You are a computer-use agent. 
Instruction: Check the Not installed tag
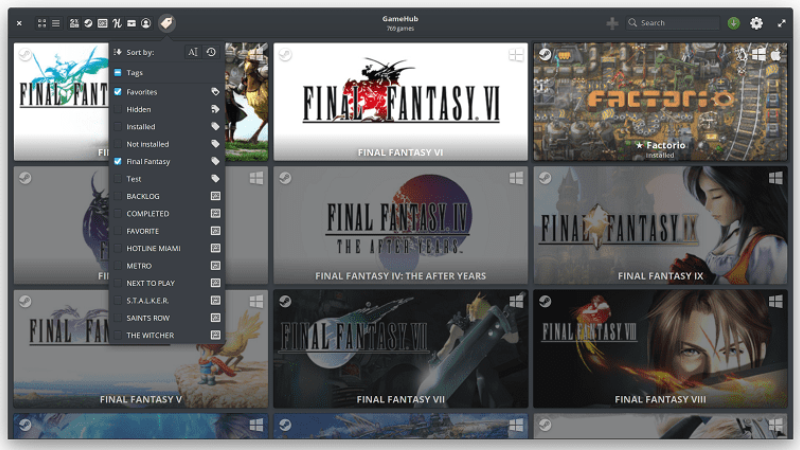click(118, 144)
